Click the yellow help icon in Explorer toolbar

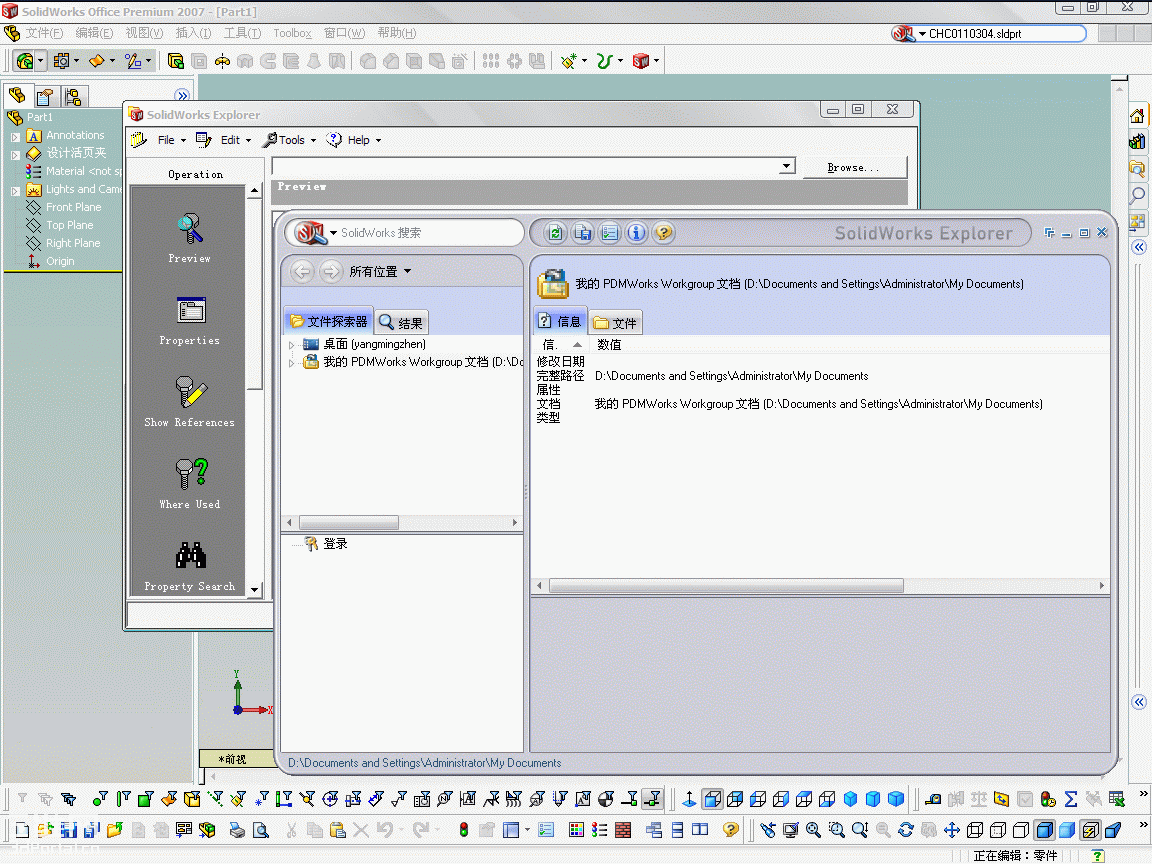tap(663, 234)
